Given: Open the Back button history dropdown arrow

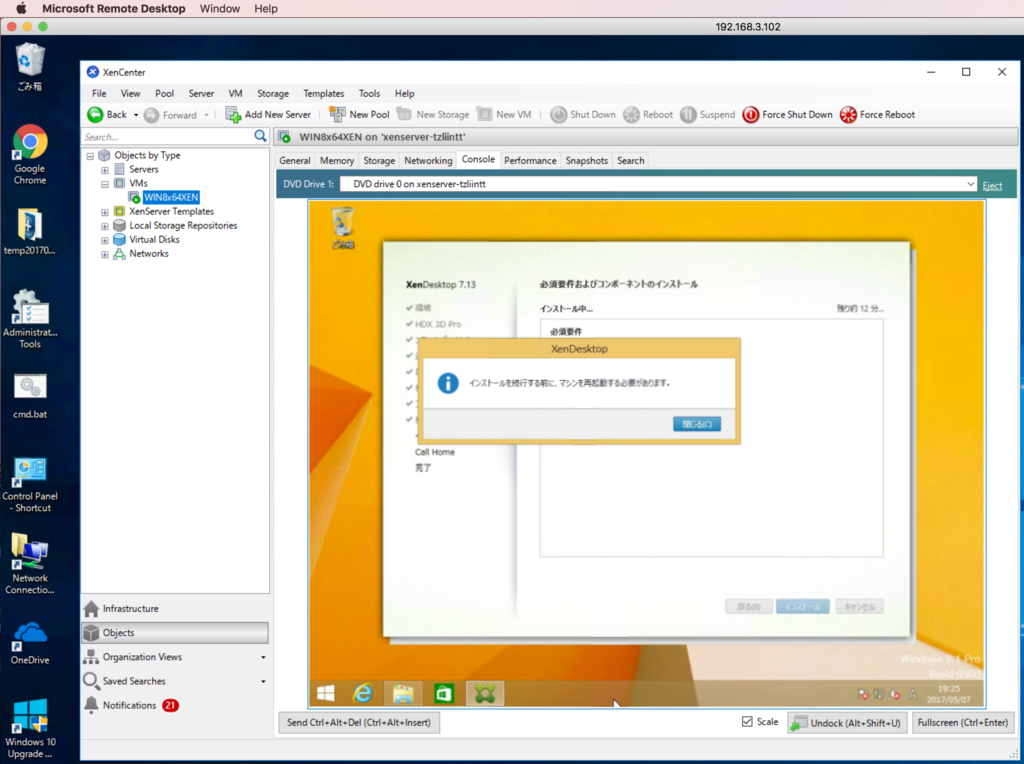Looking at the screenshot, I should (136, 116).
